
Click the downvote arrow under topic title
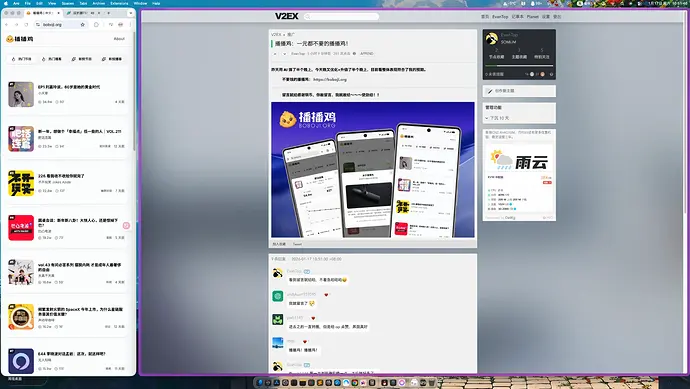284,54
